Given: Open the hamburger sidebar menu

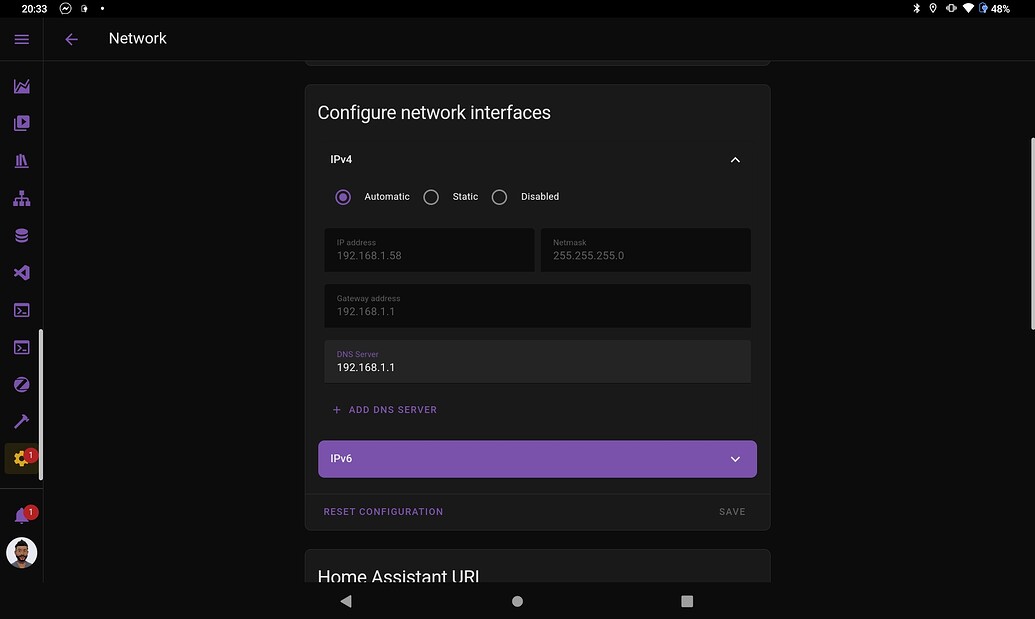Looking at the screenshot, I should tap(21, 39).
